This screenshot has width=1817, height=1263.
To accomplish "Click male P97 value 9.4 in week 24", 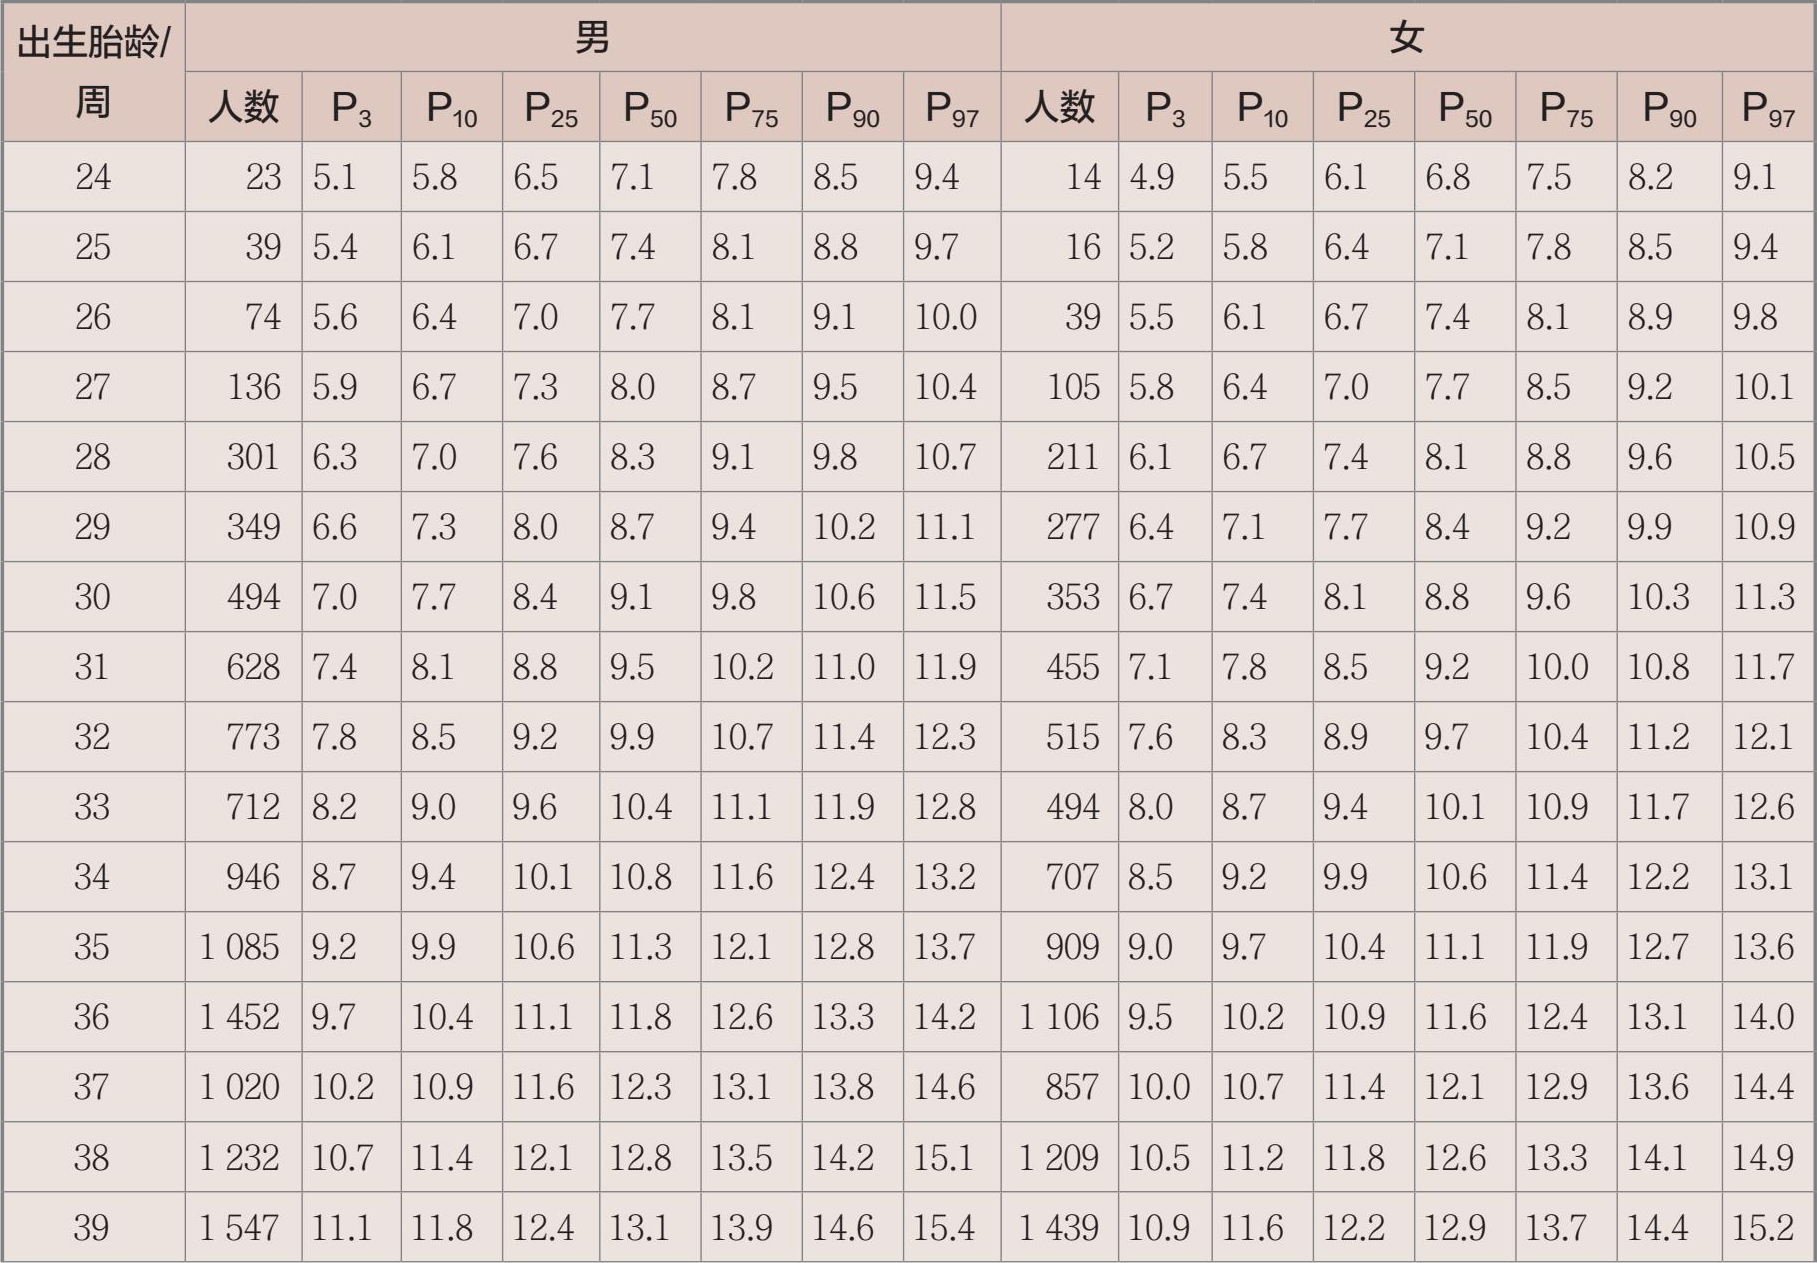I will (x=937, y=177).
